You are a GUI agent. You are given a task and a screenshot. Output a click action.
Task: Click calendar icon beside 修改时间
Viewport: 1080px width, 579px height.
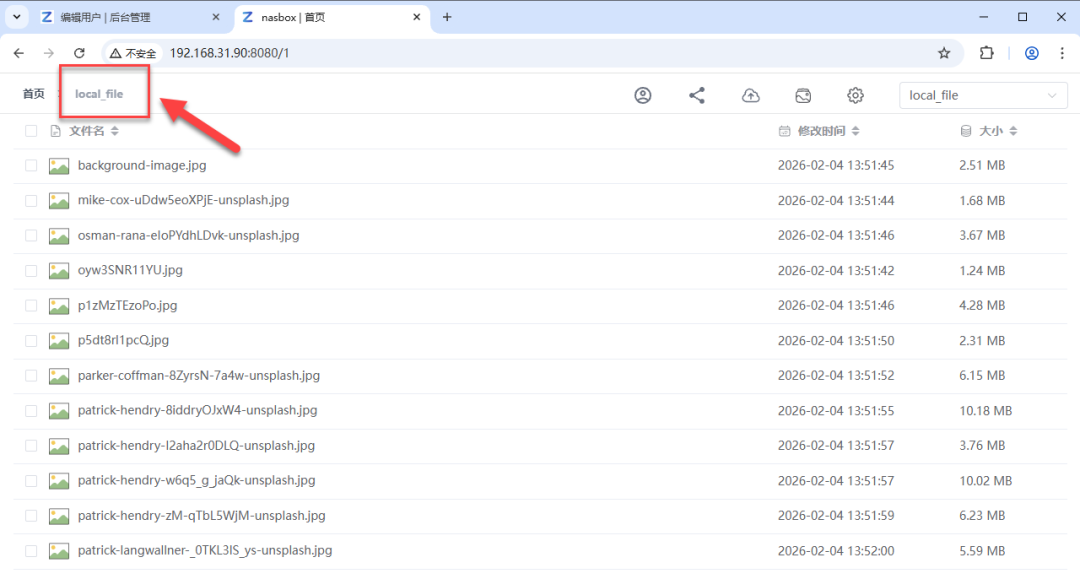point(785,131)
